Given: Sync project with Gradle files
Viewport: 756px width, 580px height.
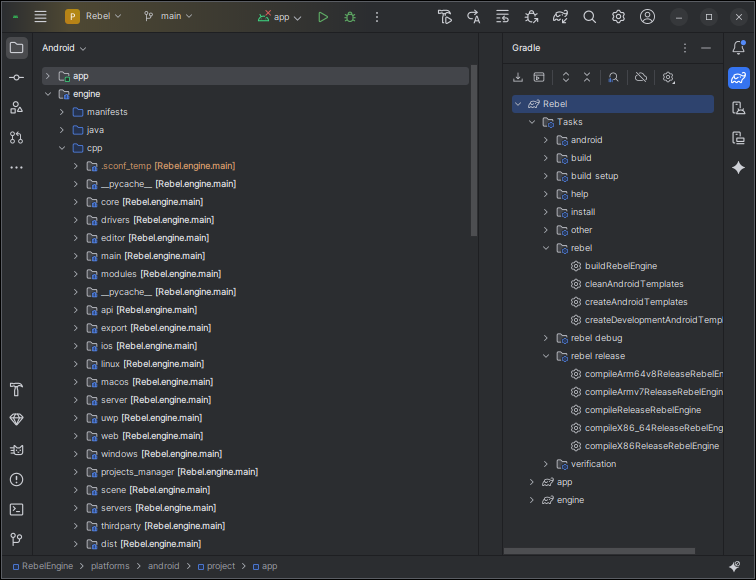Looking at the screenshot, I should coord(560,17).
